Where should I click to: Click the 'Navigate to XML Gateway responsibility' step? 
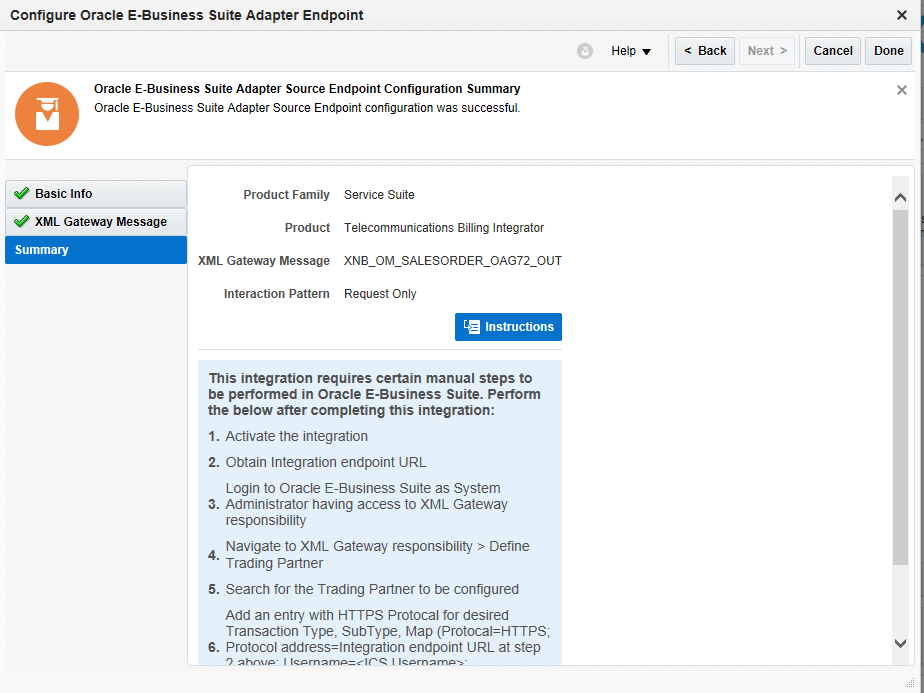point(377,555)
